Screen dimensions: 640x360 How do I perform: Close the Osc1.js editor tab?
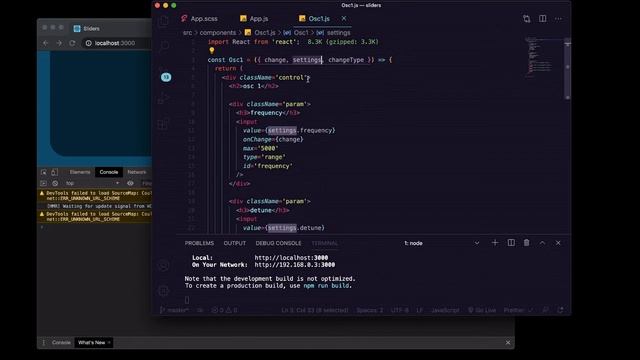(x=344, y=18)
